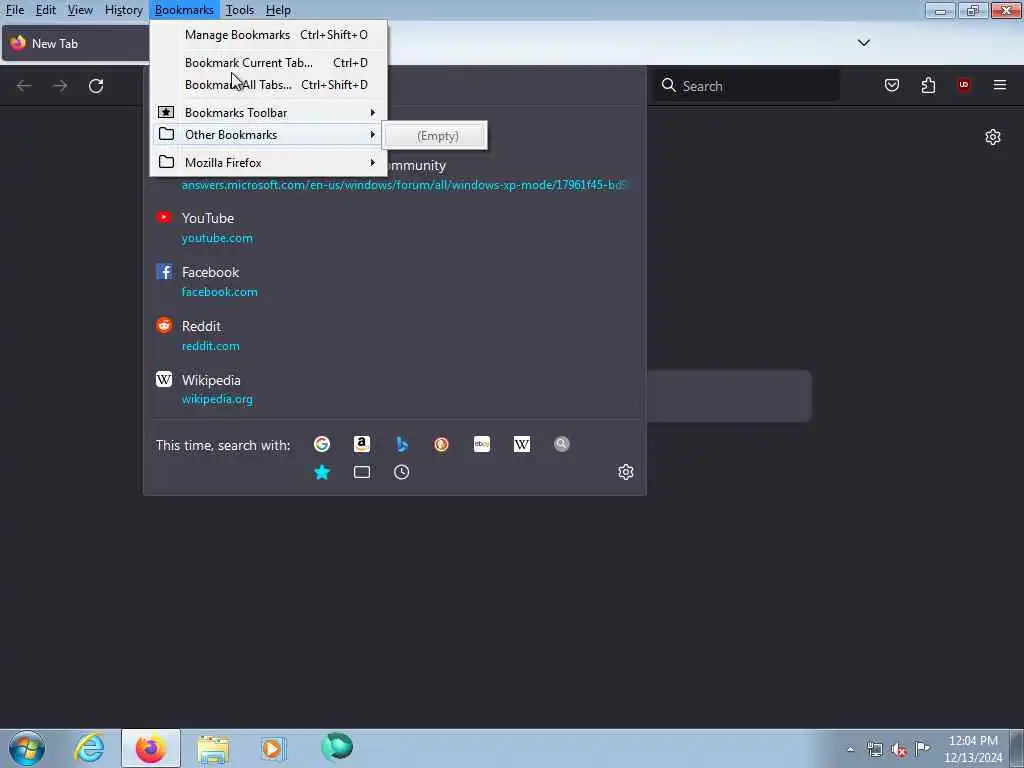Open Windows Media Player from the taskbar
The image size is (1024, 768).
(274, 748)
